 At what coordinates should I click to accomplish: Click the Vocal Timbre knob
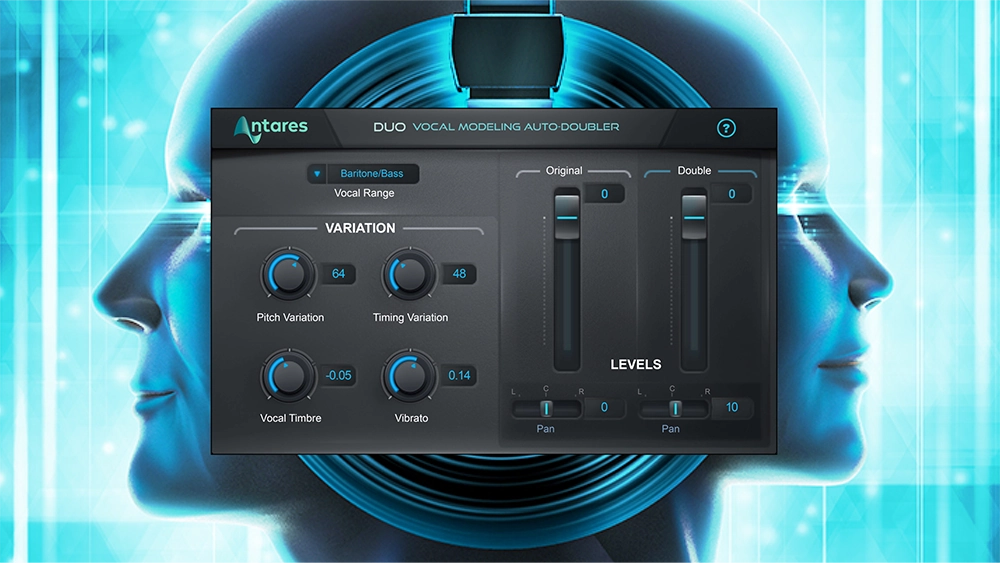coord(288,376)
